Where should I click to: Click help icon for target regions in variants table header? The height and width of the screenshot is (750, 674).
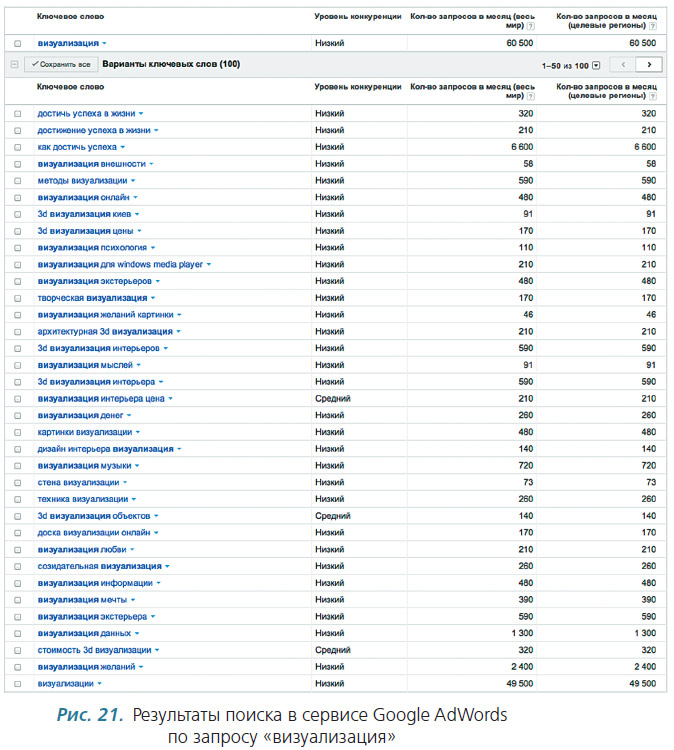pos(653,96)
